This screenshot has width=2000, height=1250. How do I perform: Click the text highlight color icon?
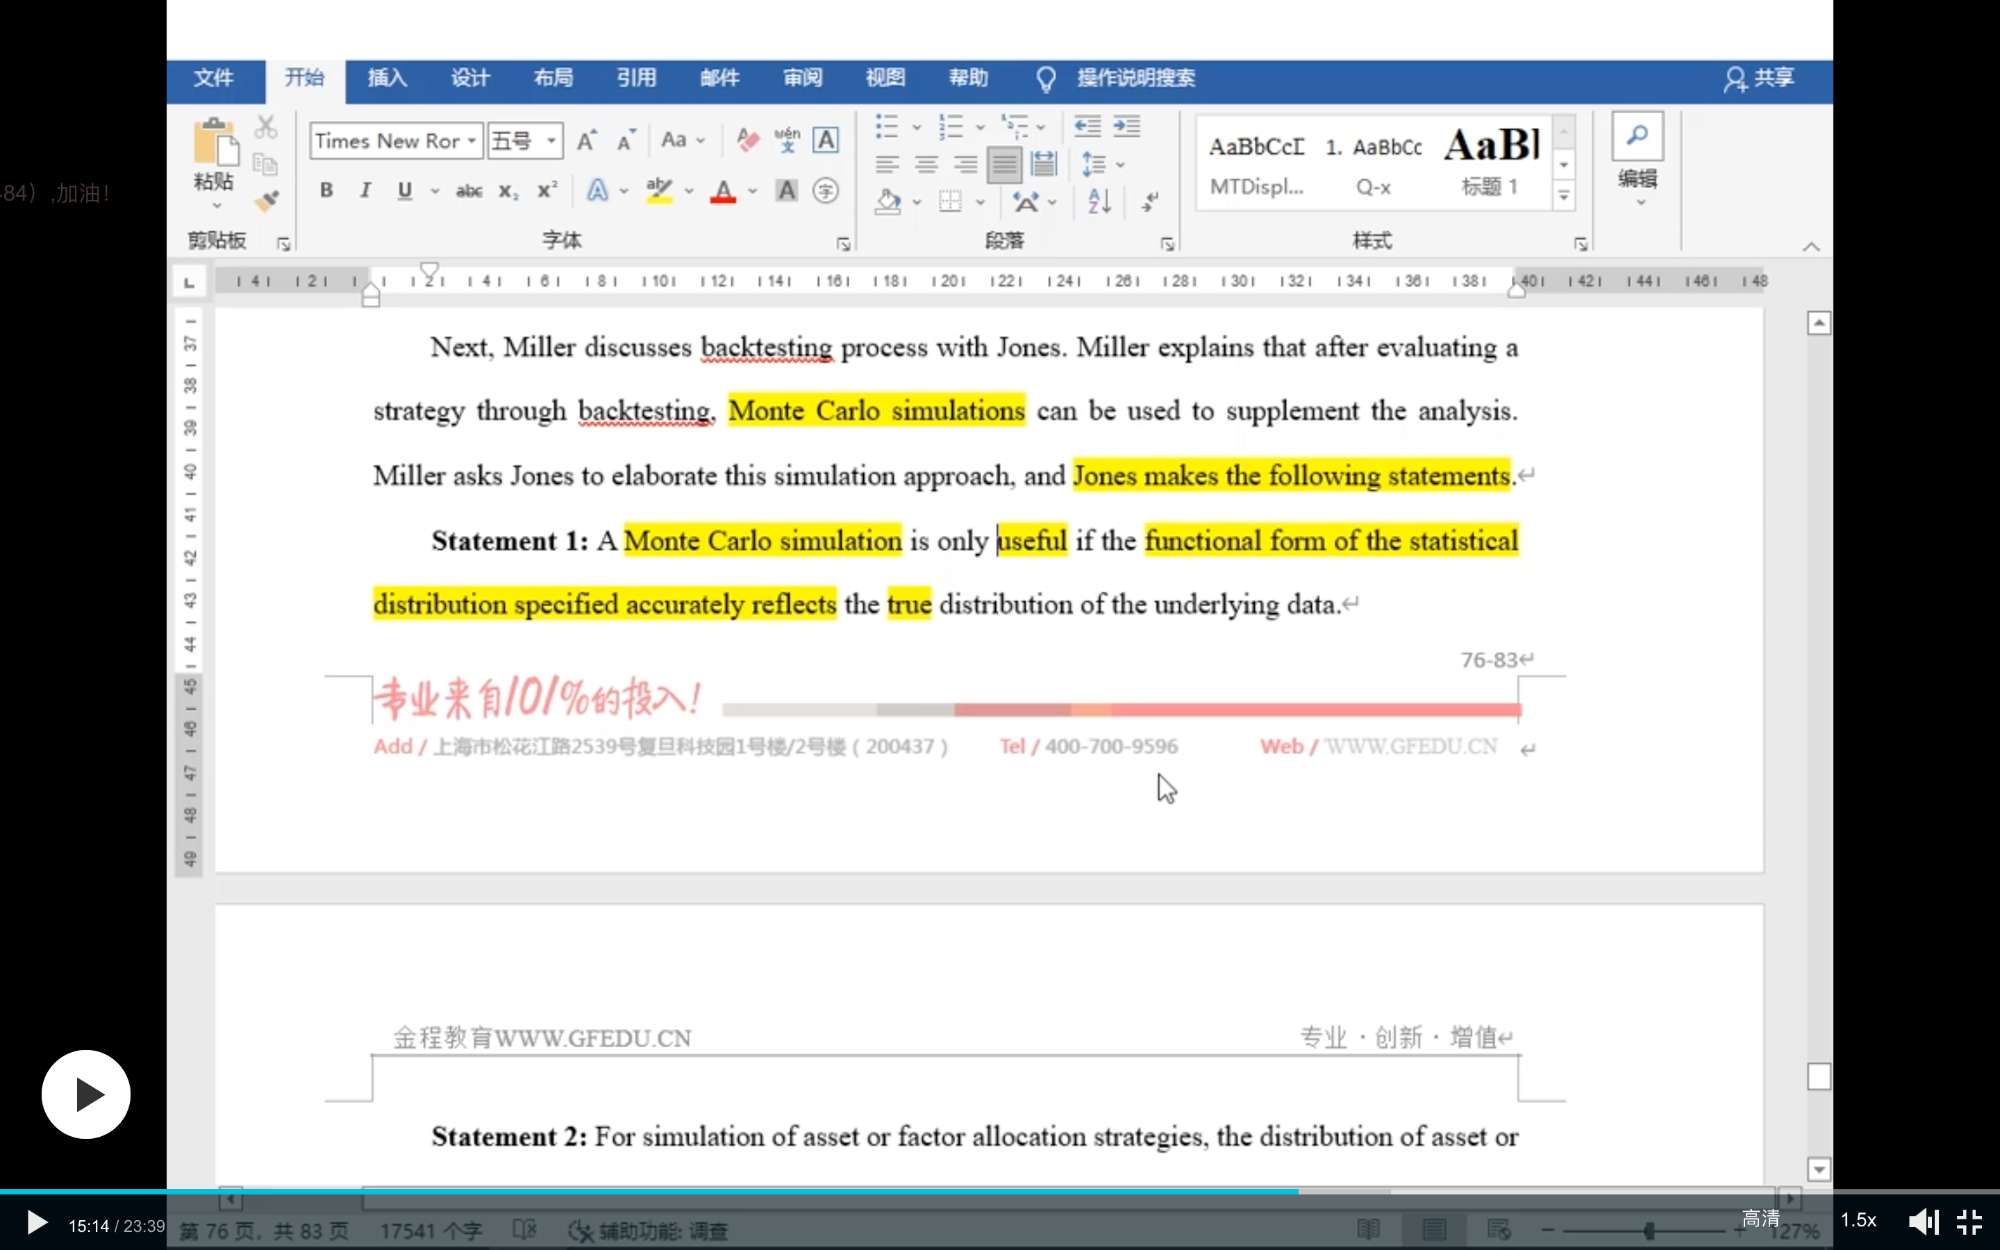[x=658, y=190]
